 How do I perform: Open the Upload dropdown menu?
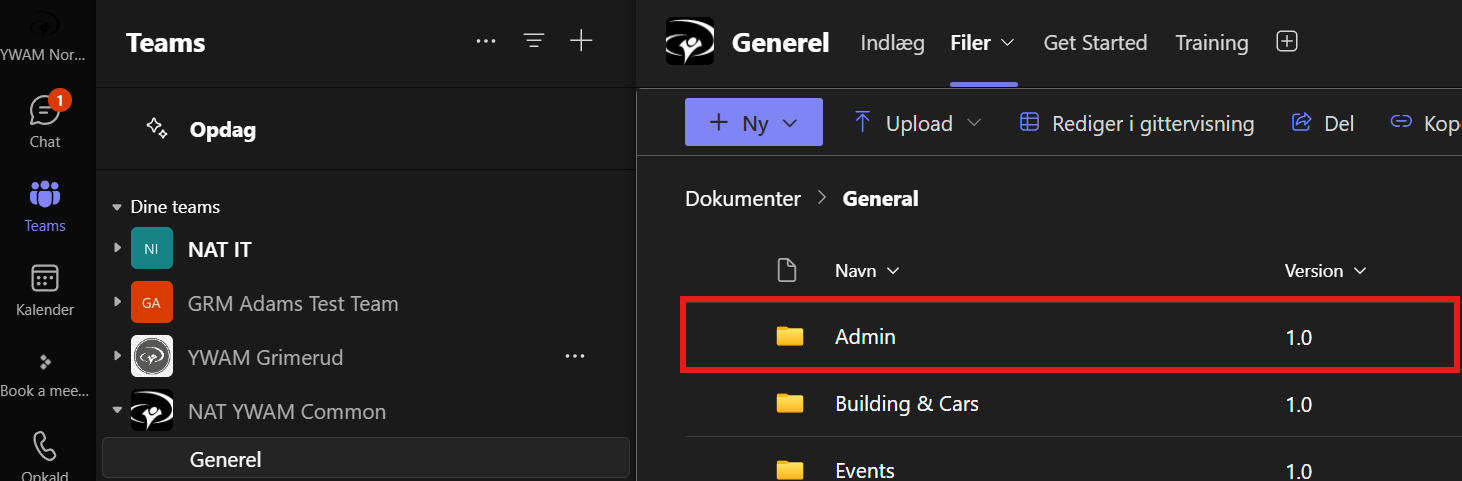click(974, 123)
